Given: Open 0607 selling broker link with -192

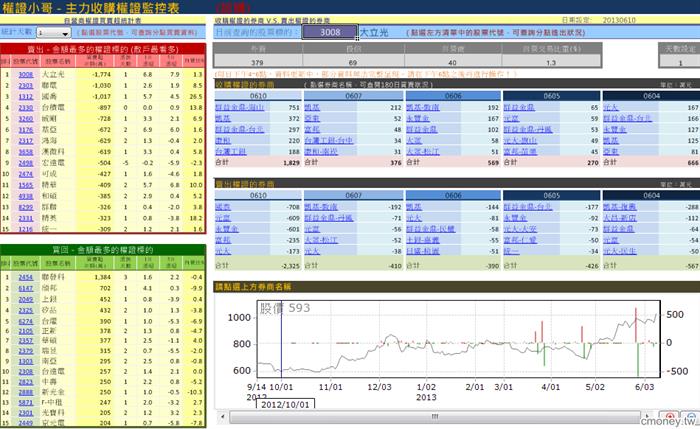Looking at the screenshot, I should [321, 207].
